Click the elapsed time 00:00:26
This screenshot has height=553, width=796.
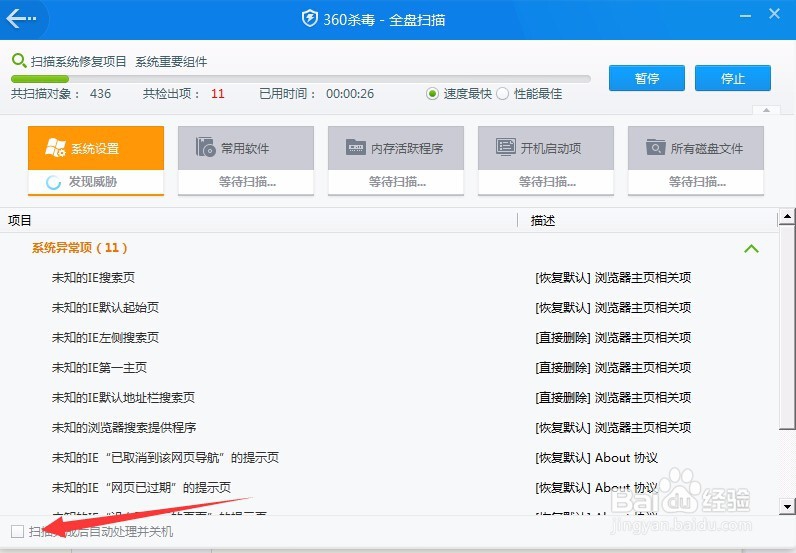point(350,94)
